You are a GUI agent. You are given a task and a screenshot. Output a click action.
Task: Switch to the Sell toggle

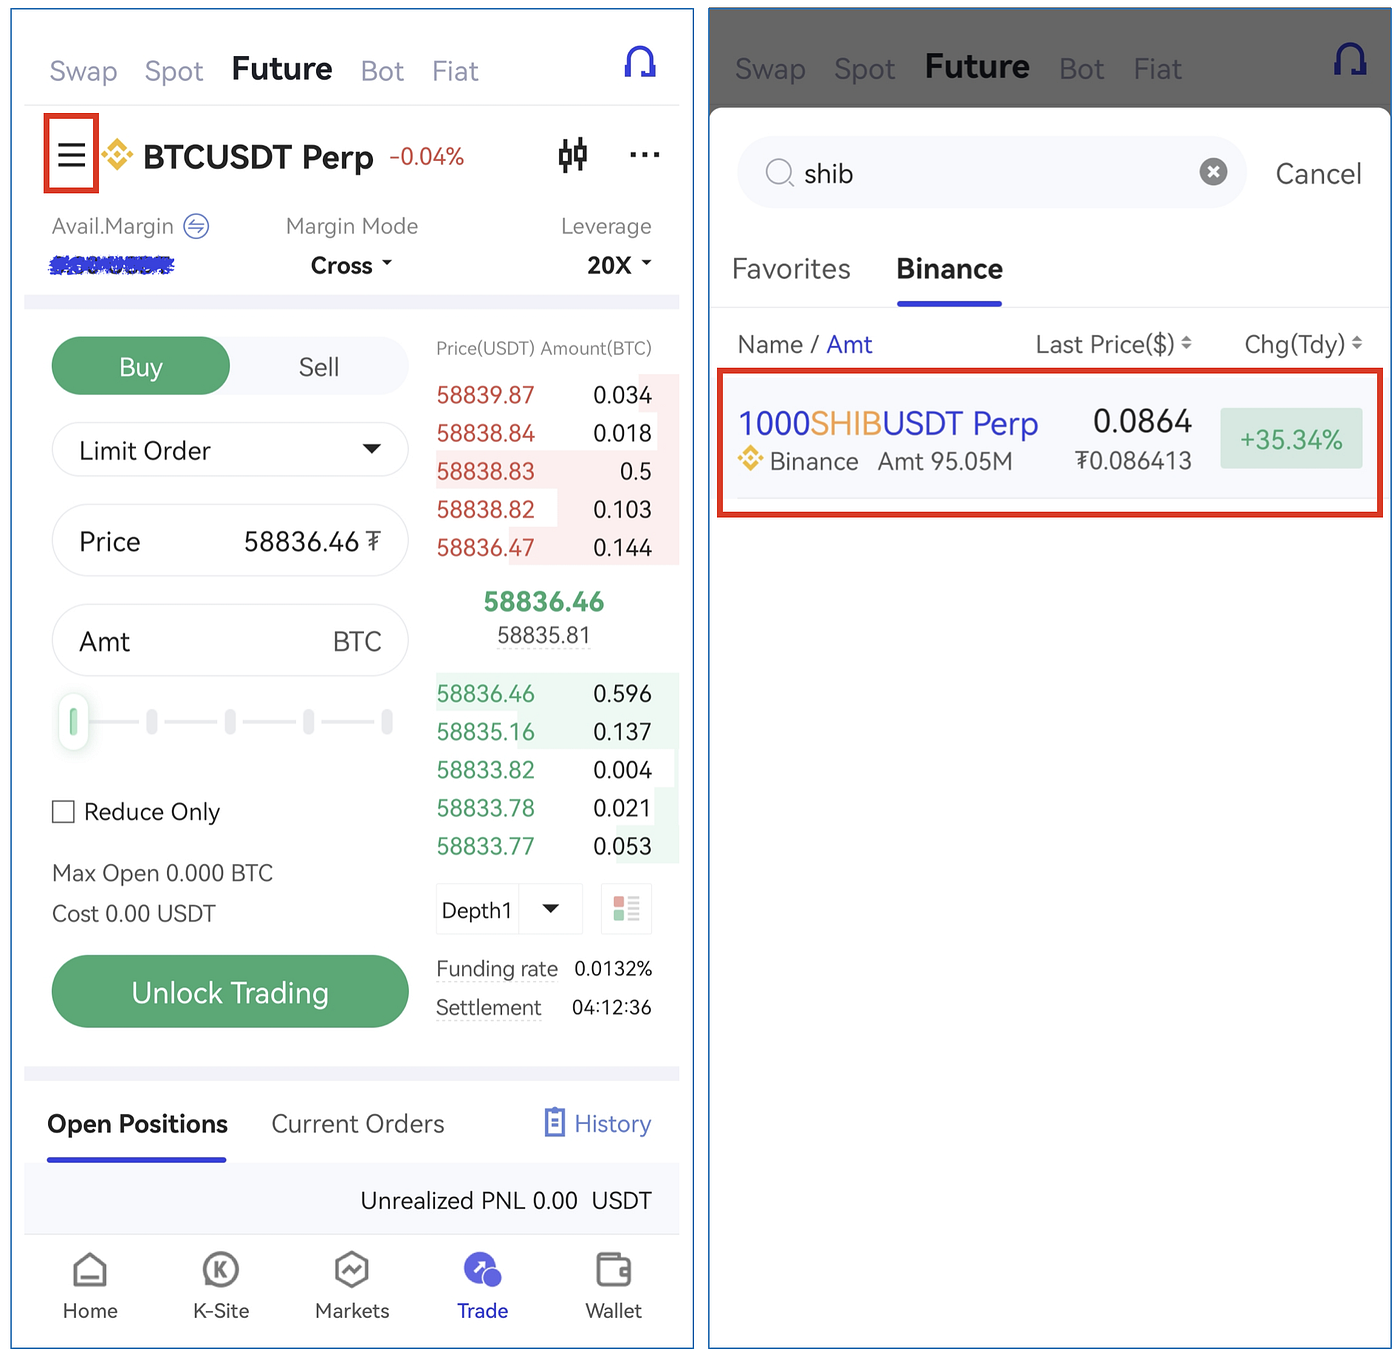point(319,366)
